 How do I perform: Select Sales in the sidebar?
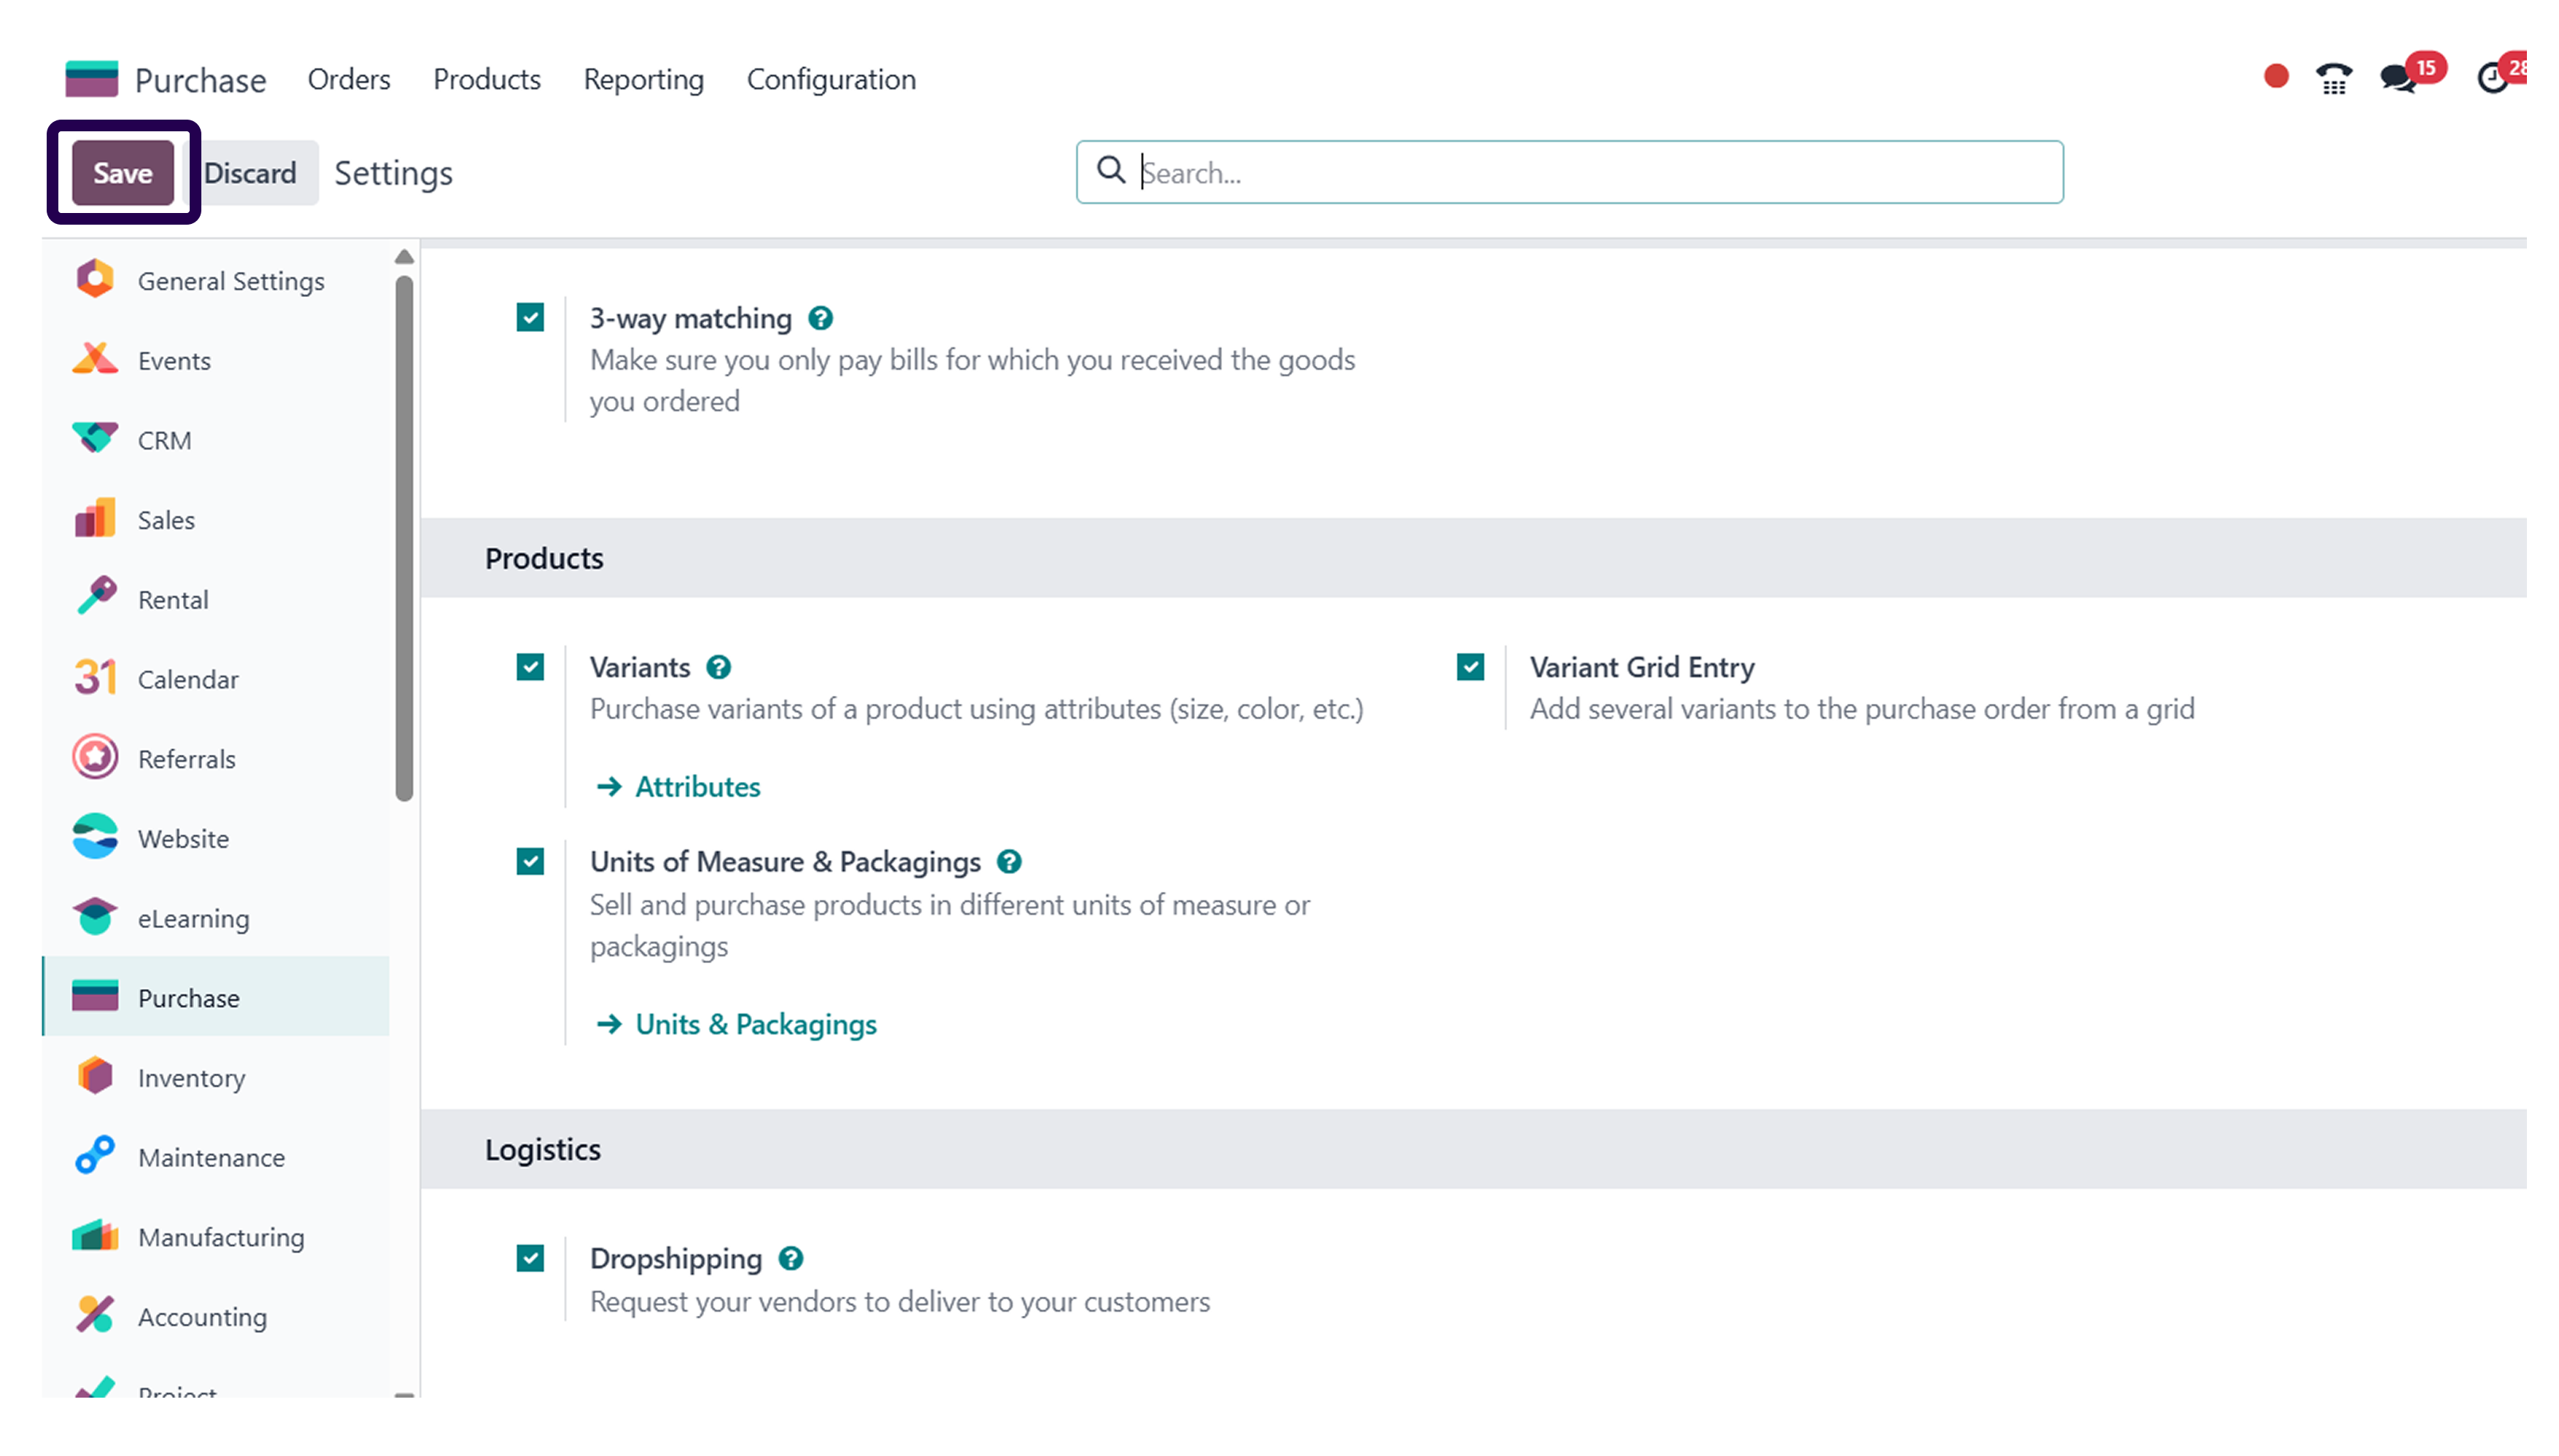click(216, 520)
